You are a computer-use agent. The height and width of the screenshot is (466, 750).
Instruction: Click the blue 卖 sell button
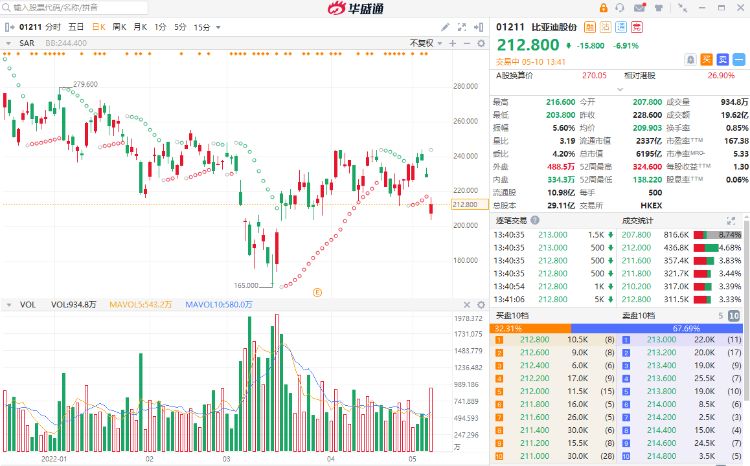pos(722,60)
